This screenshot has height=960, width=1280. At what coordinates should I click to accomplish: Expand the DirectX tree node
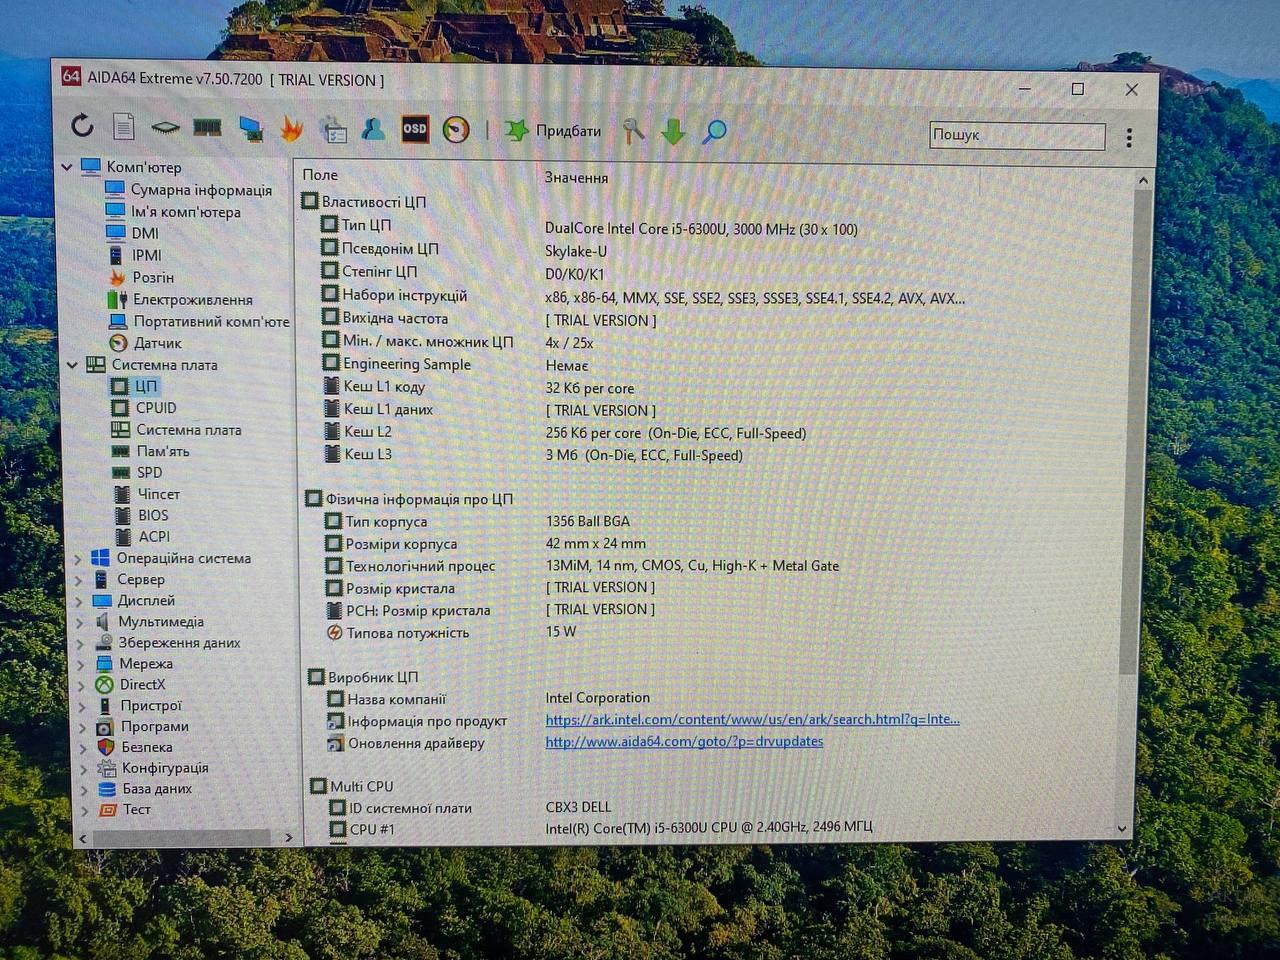pyautogui.click(x=81, y=685)
